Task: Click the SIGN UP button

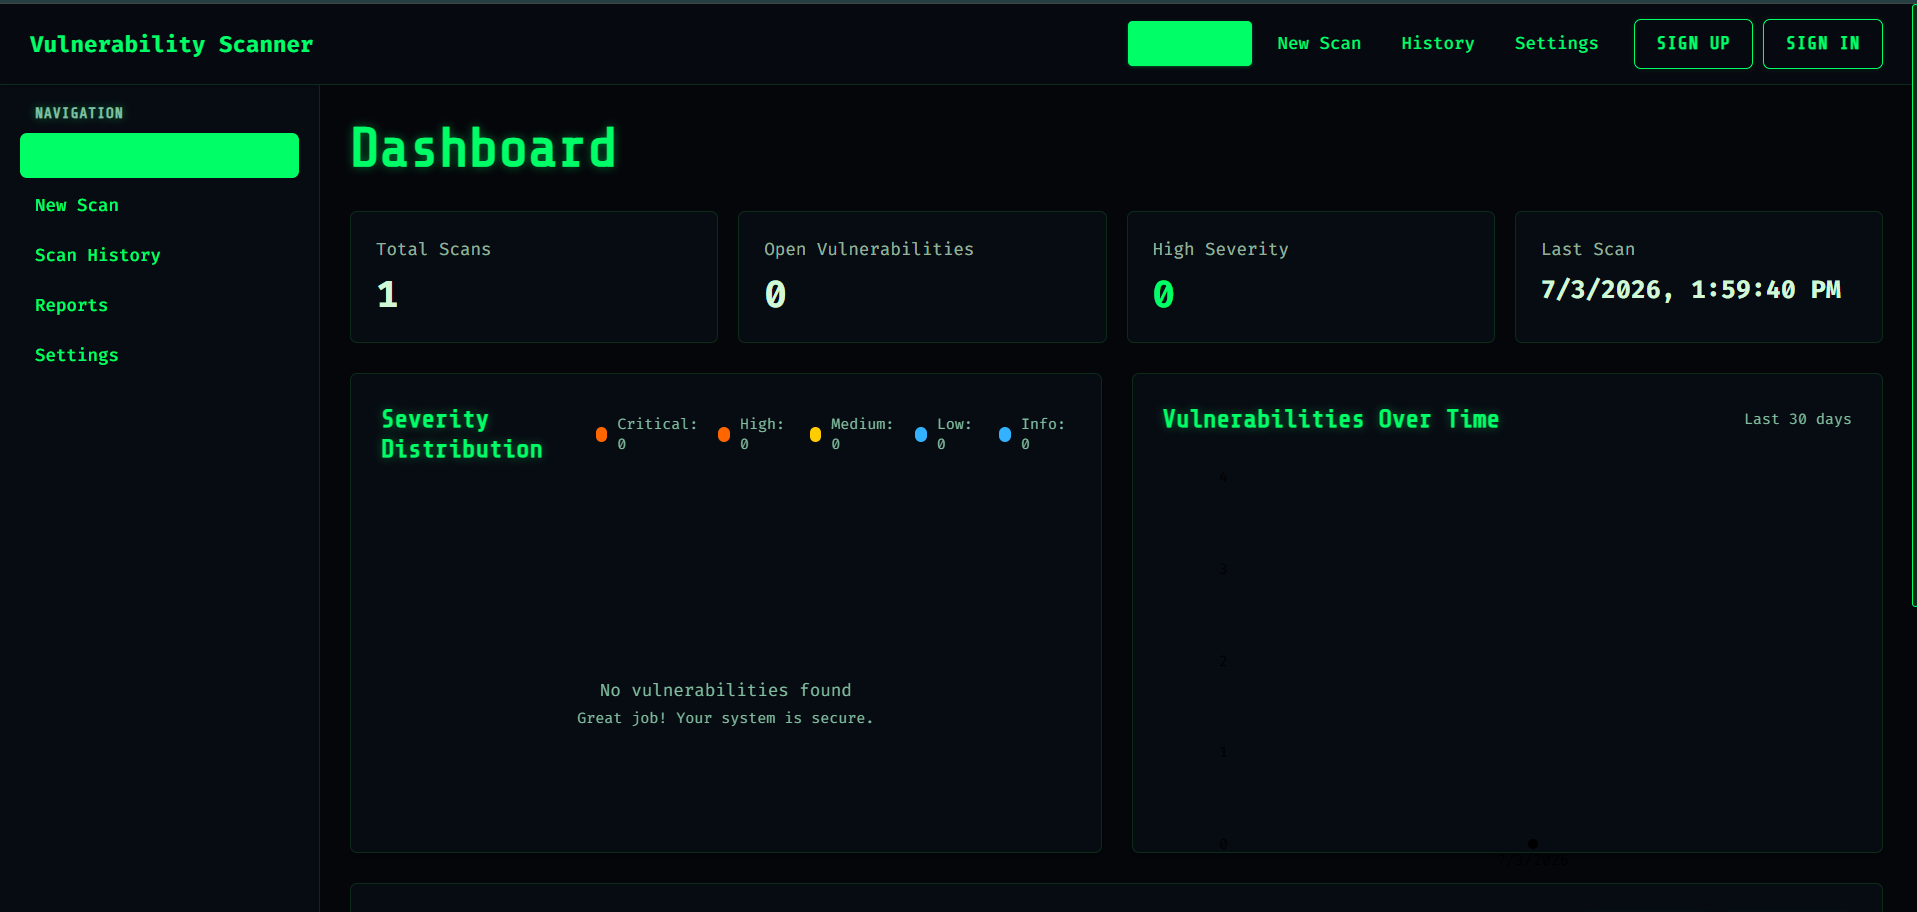Action: 1693,44
